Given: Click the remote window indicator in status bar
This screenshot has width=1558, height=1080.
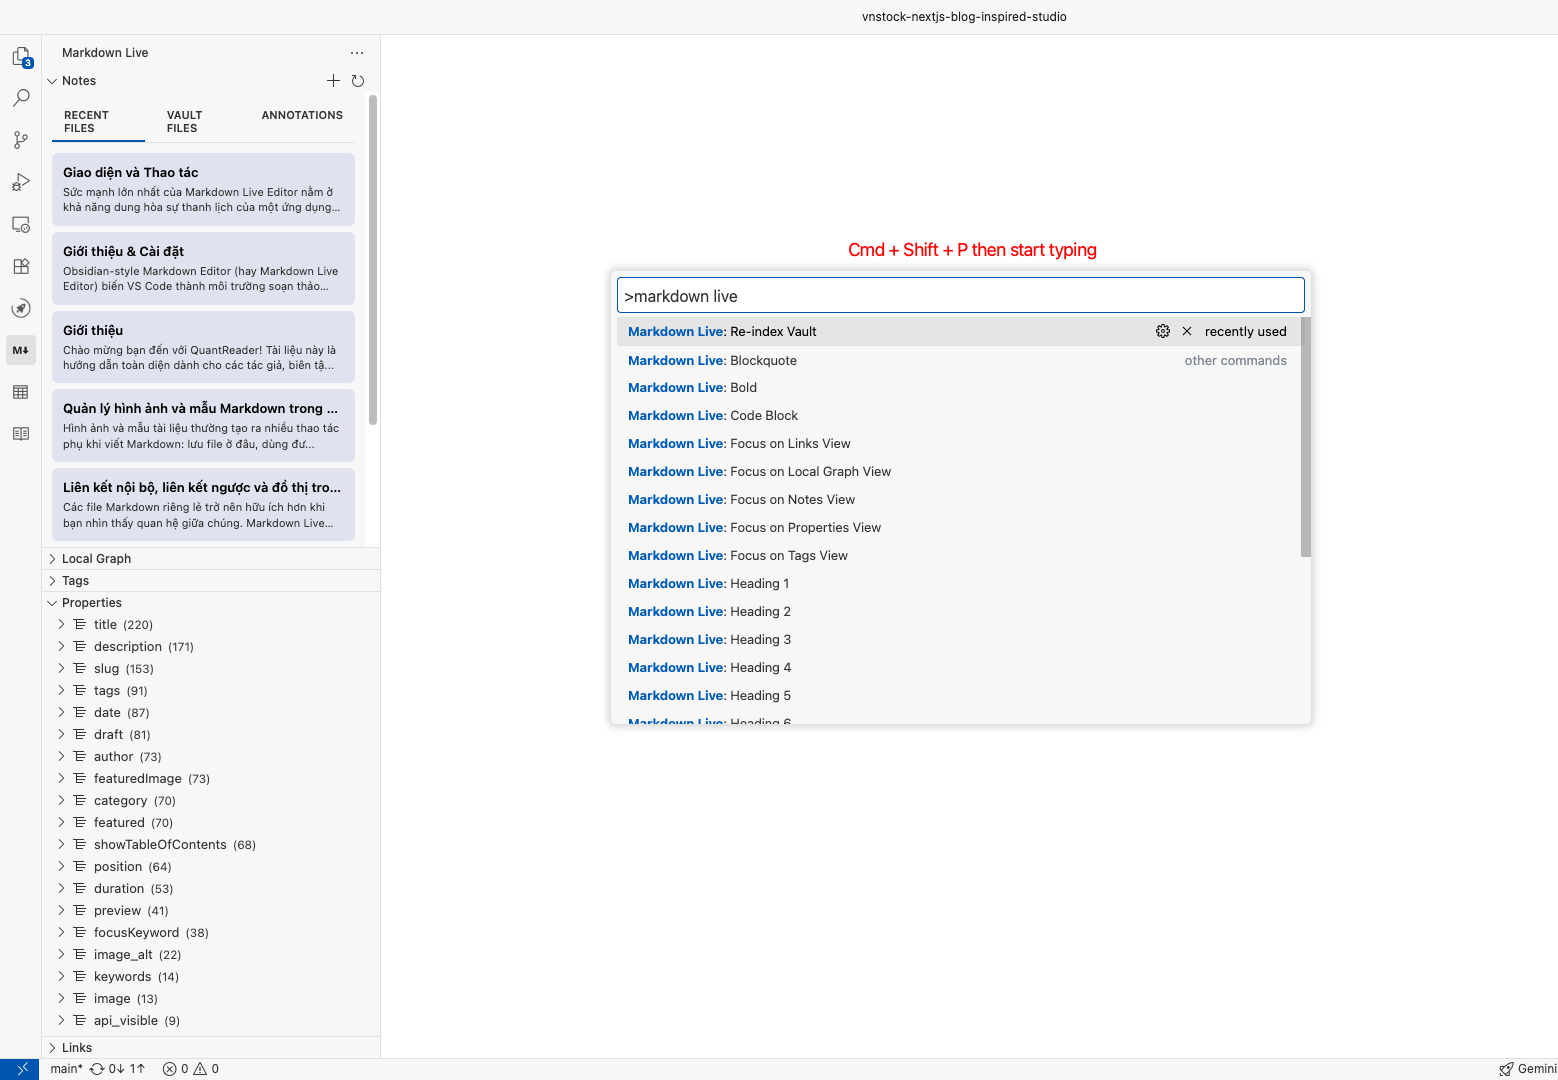Looking at the screenshot, I should (x=21, y=1069).
